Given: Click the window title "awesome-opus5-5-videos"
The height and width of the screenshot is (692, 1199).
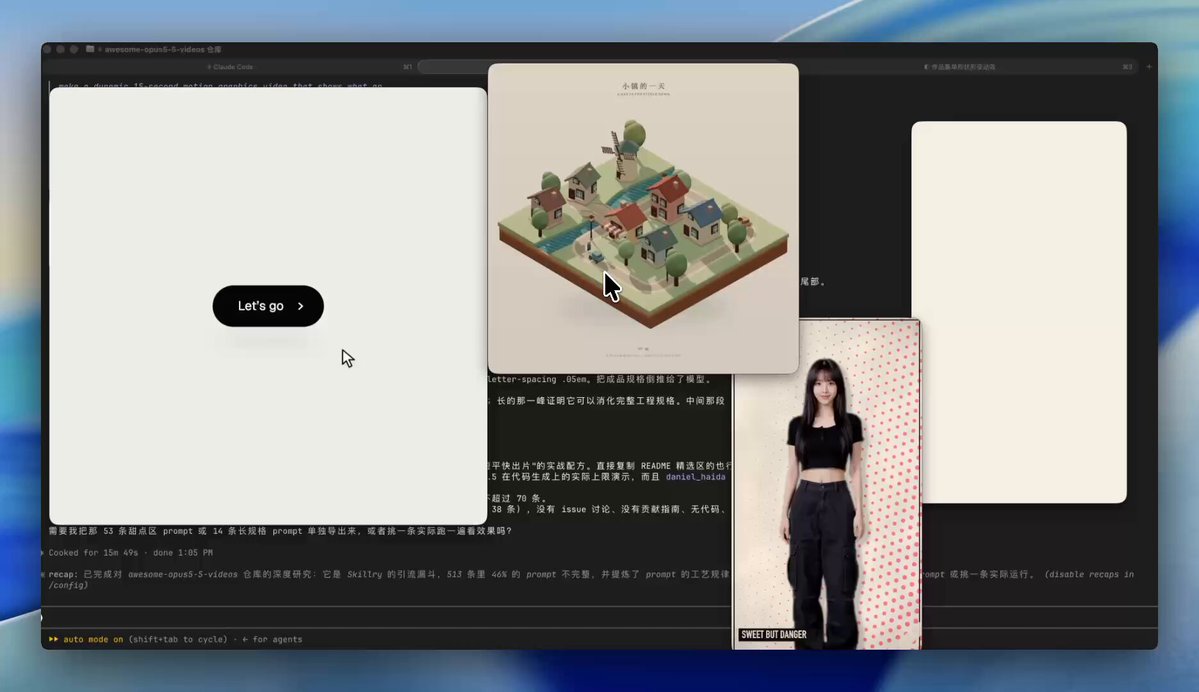Looking at the screenshot, I should pos(154,49).
